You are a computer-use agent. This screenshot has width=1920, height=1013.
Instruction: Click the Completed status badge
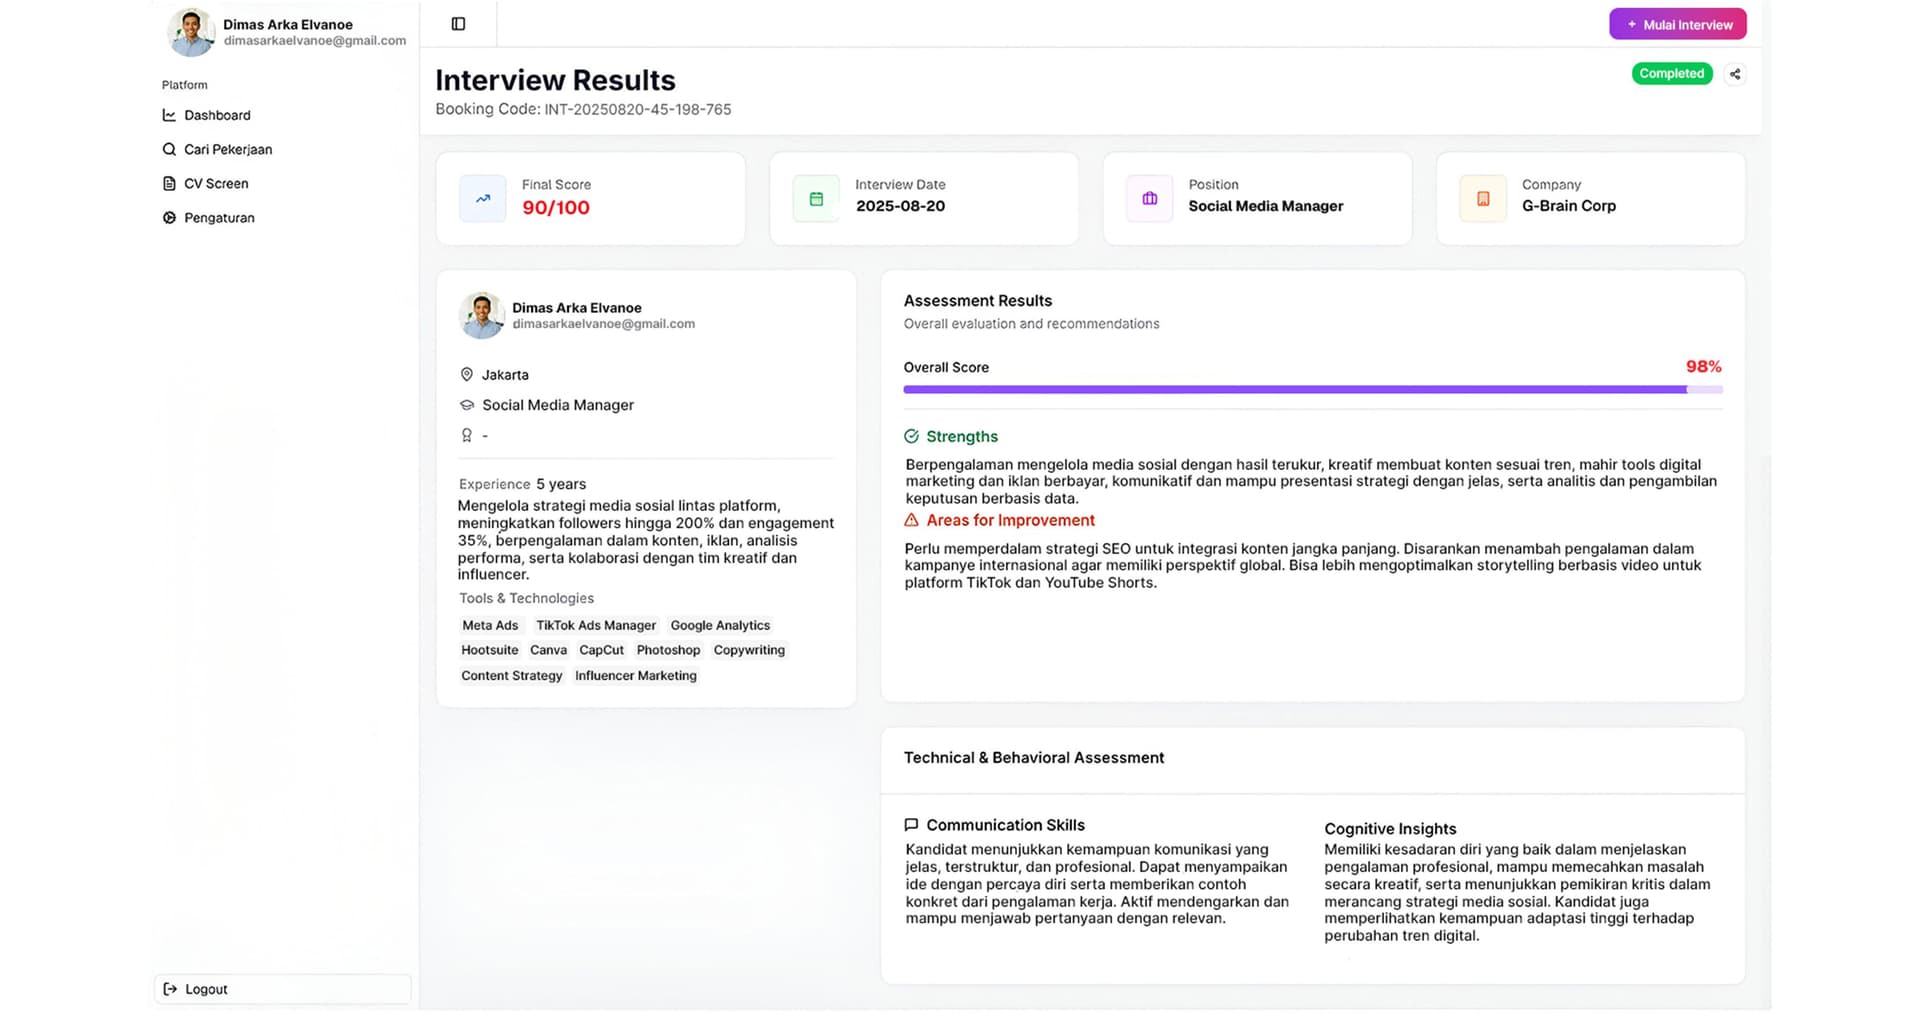(1671, 74)
